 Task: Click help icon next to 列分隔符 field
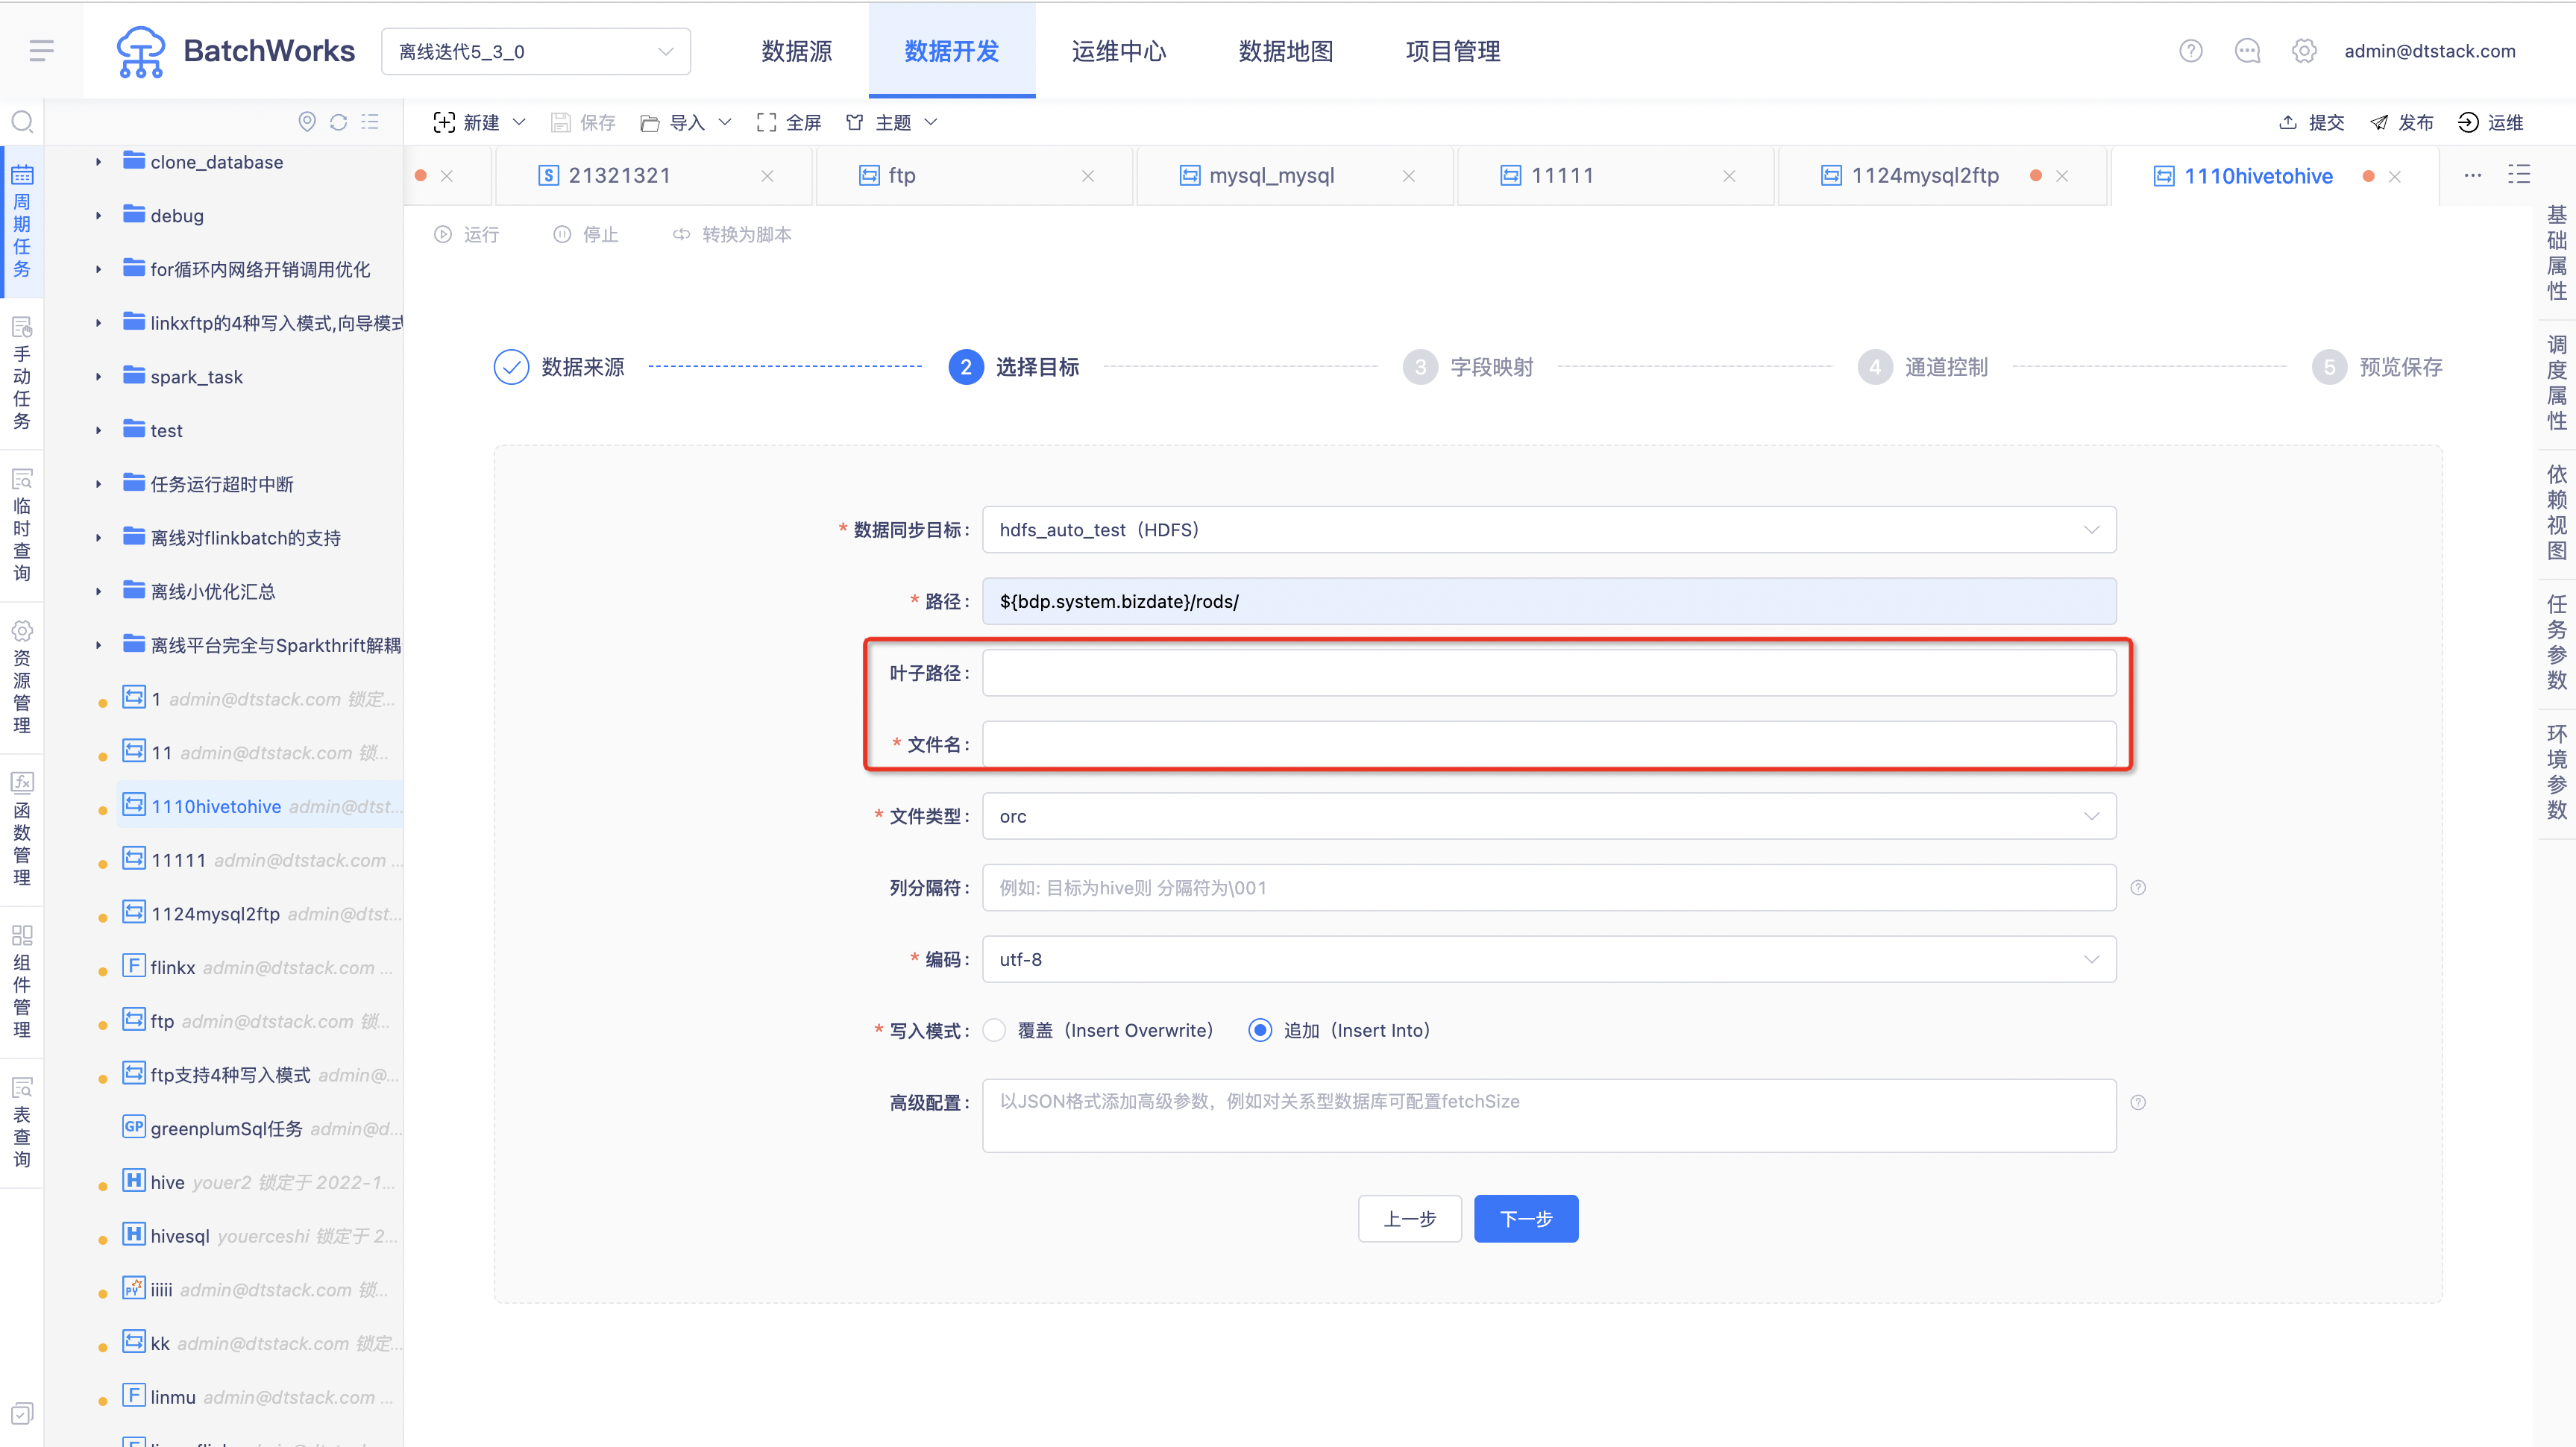tap(2138, 888)
